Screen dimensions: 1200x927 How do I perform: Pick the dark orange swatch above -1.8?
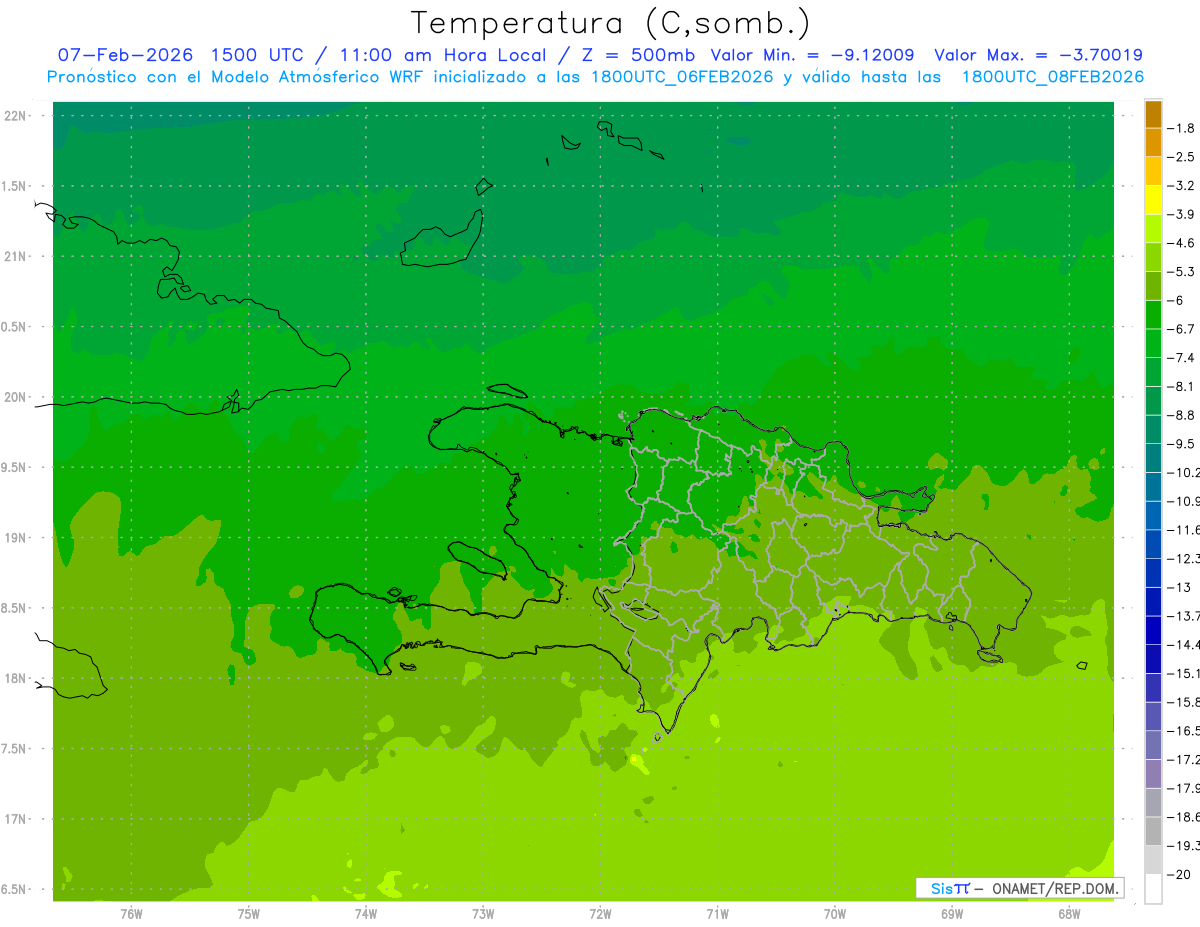tap(1153, 114)
